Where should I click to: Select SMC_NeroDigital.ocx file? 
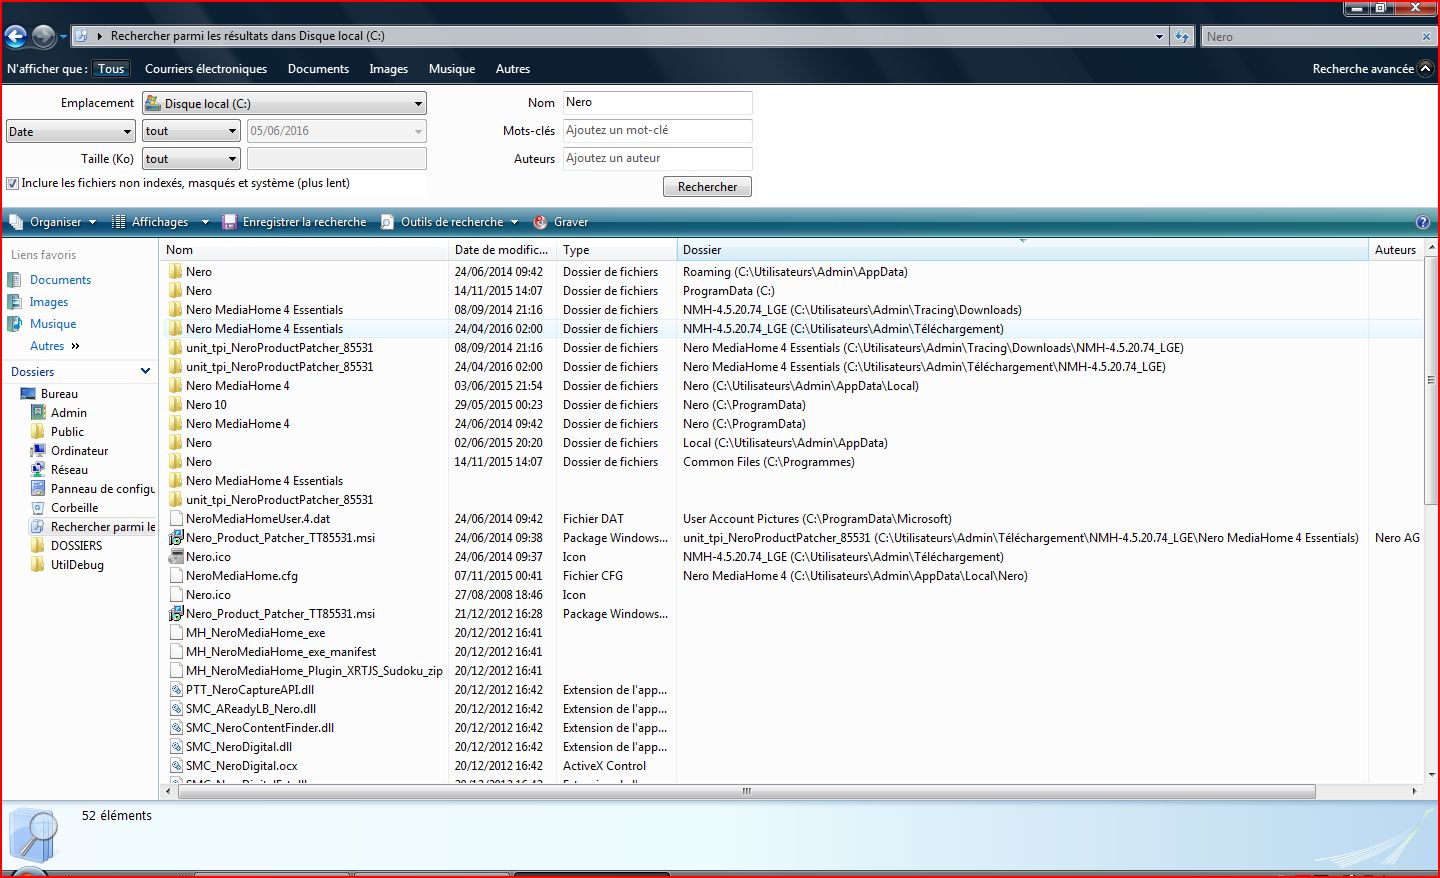click(x=241, y=766)
